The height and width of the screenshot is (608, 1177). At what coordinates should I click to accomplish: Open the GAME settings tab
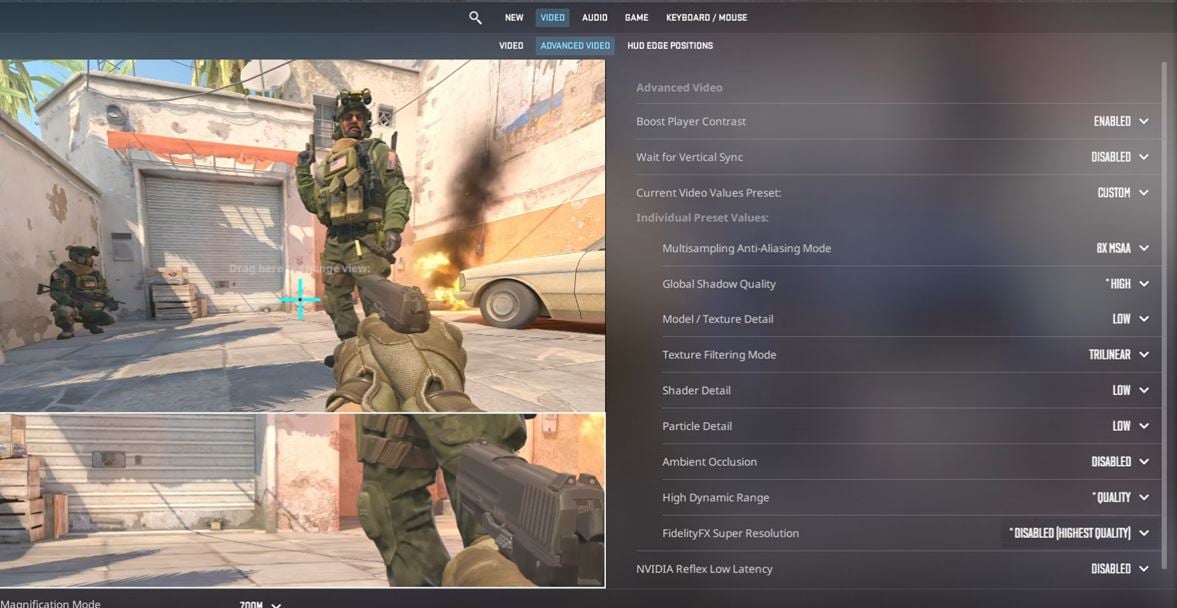pos(637,17)
